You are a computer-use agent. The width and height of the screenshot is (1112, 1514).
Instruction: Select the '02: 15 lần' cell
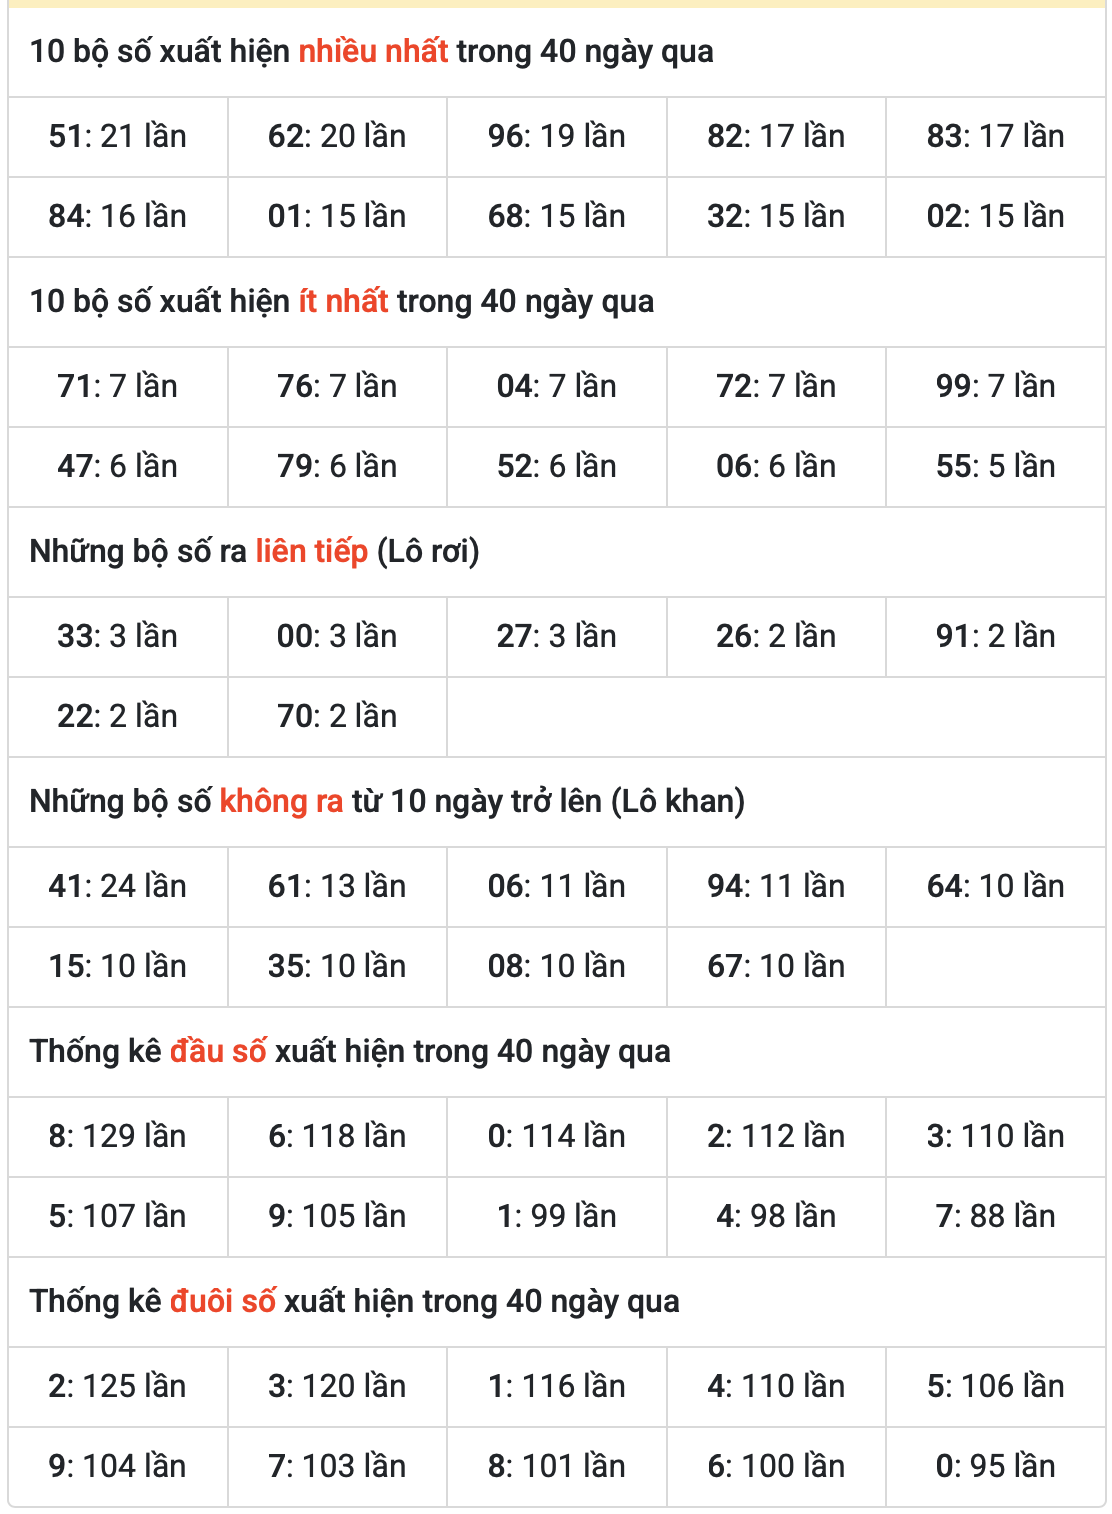pyautogui.click(x=995, y=217)
